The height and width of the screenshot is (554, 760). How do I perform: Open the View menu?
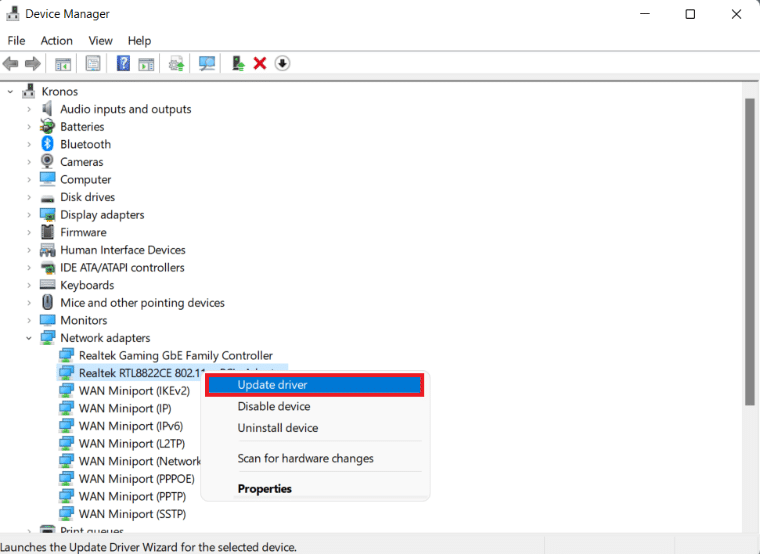click(x=100, y=40)
